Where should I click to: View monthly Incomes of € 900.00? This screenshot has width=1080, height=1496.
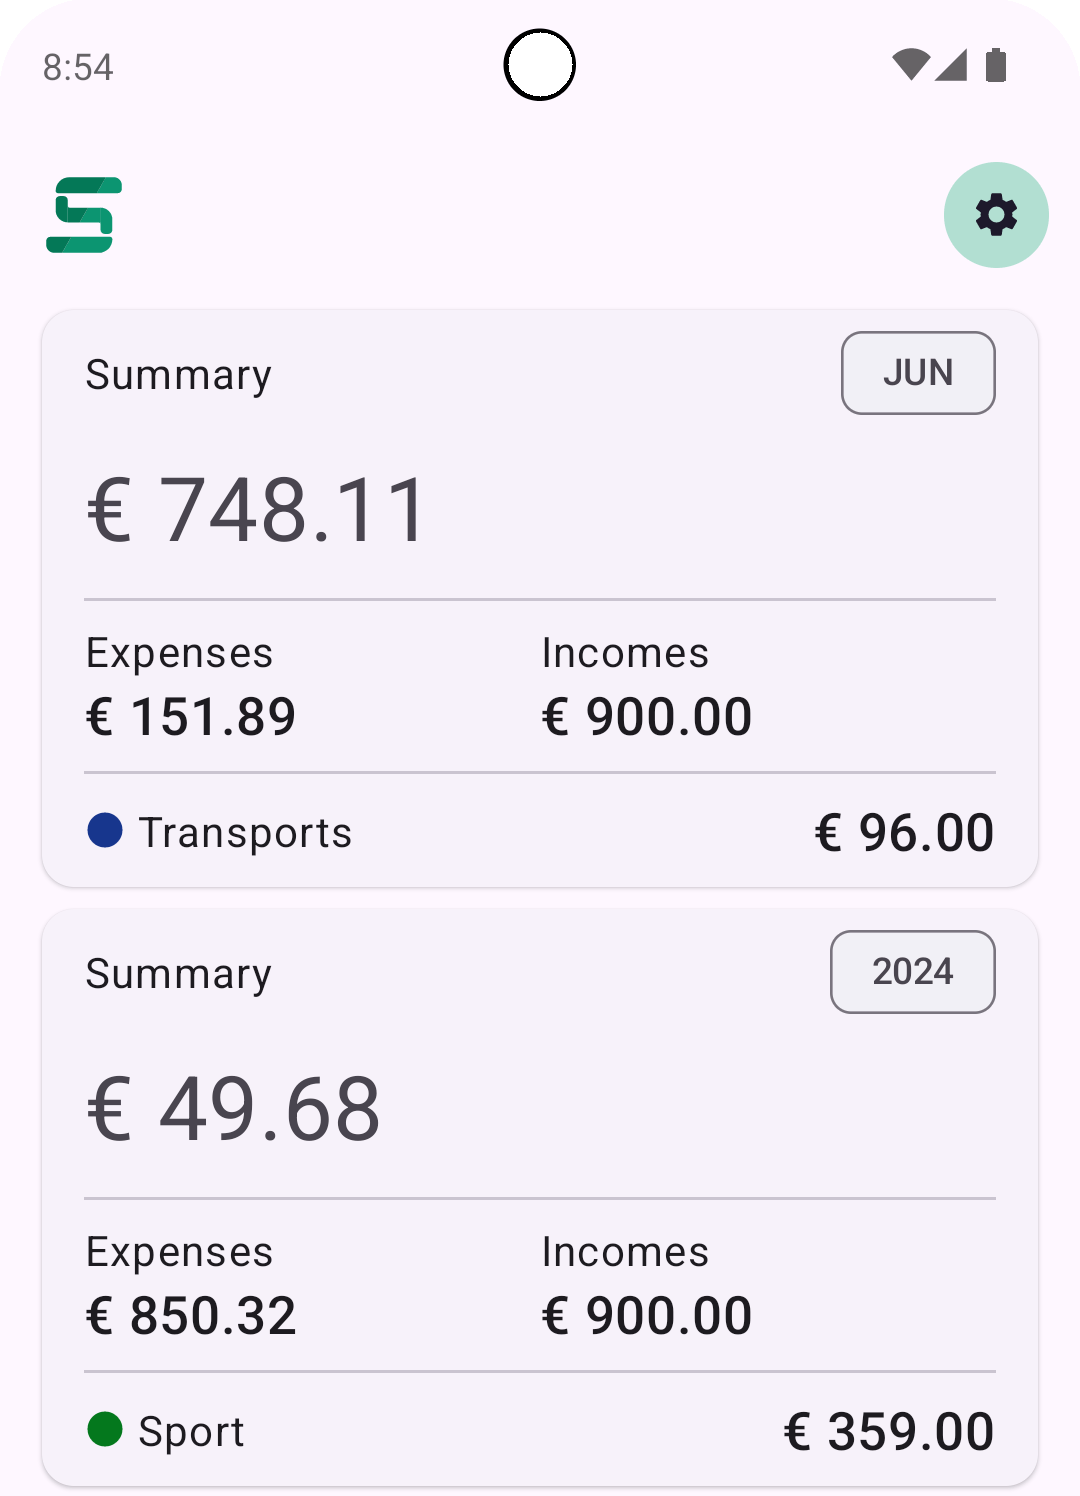pyautogui.click(x=647, y=716)
